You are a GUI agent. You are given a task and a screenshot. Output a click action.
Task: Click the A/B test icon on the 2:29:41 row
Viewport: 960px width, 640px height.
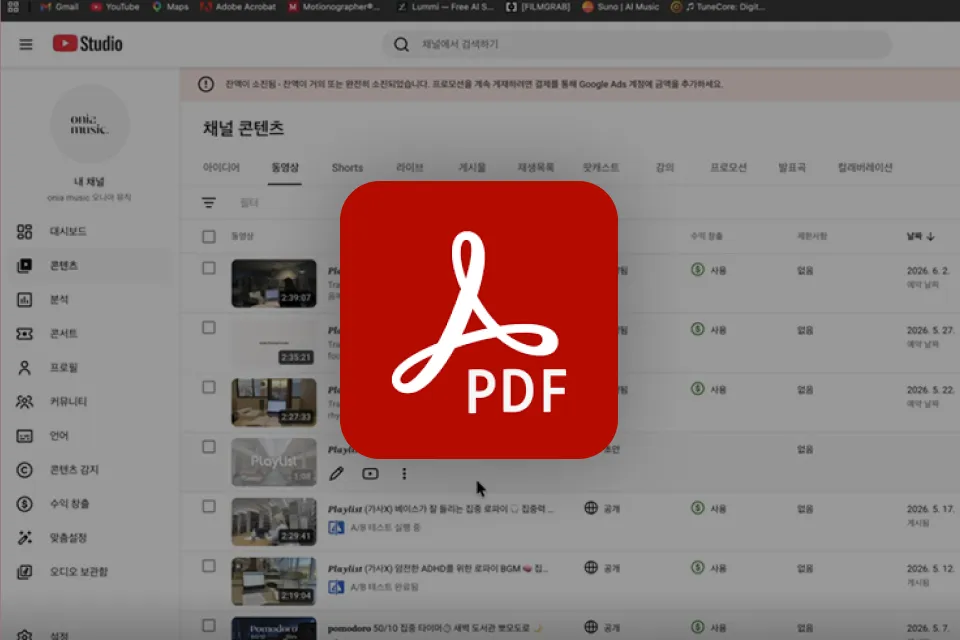pyautogui.click(x=336, y=527)
